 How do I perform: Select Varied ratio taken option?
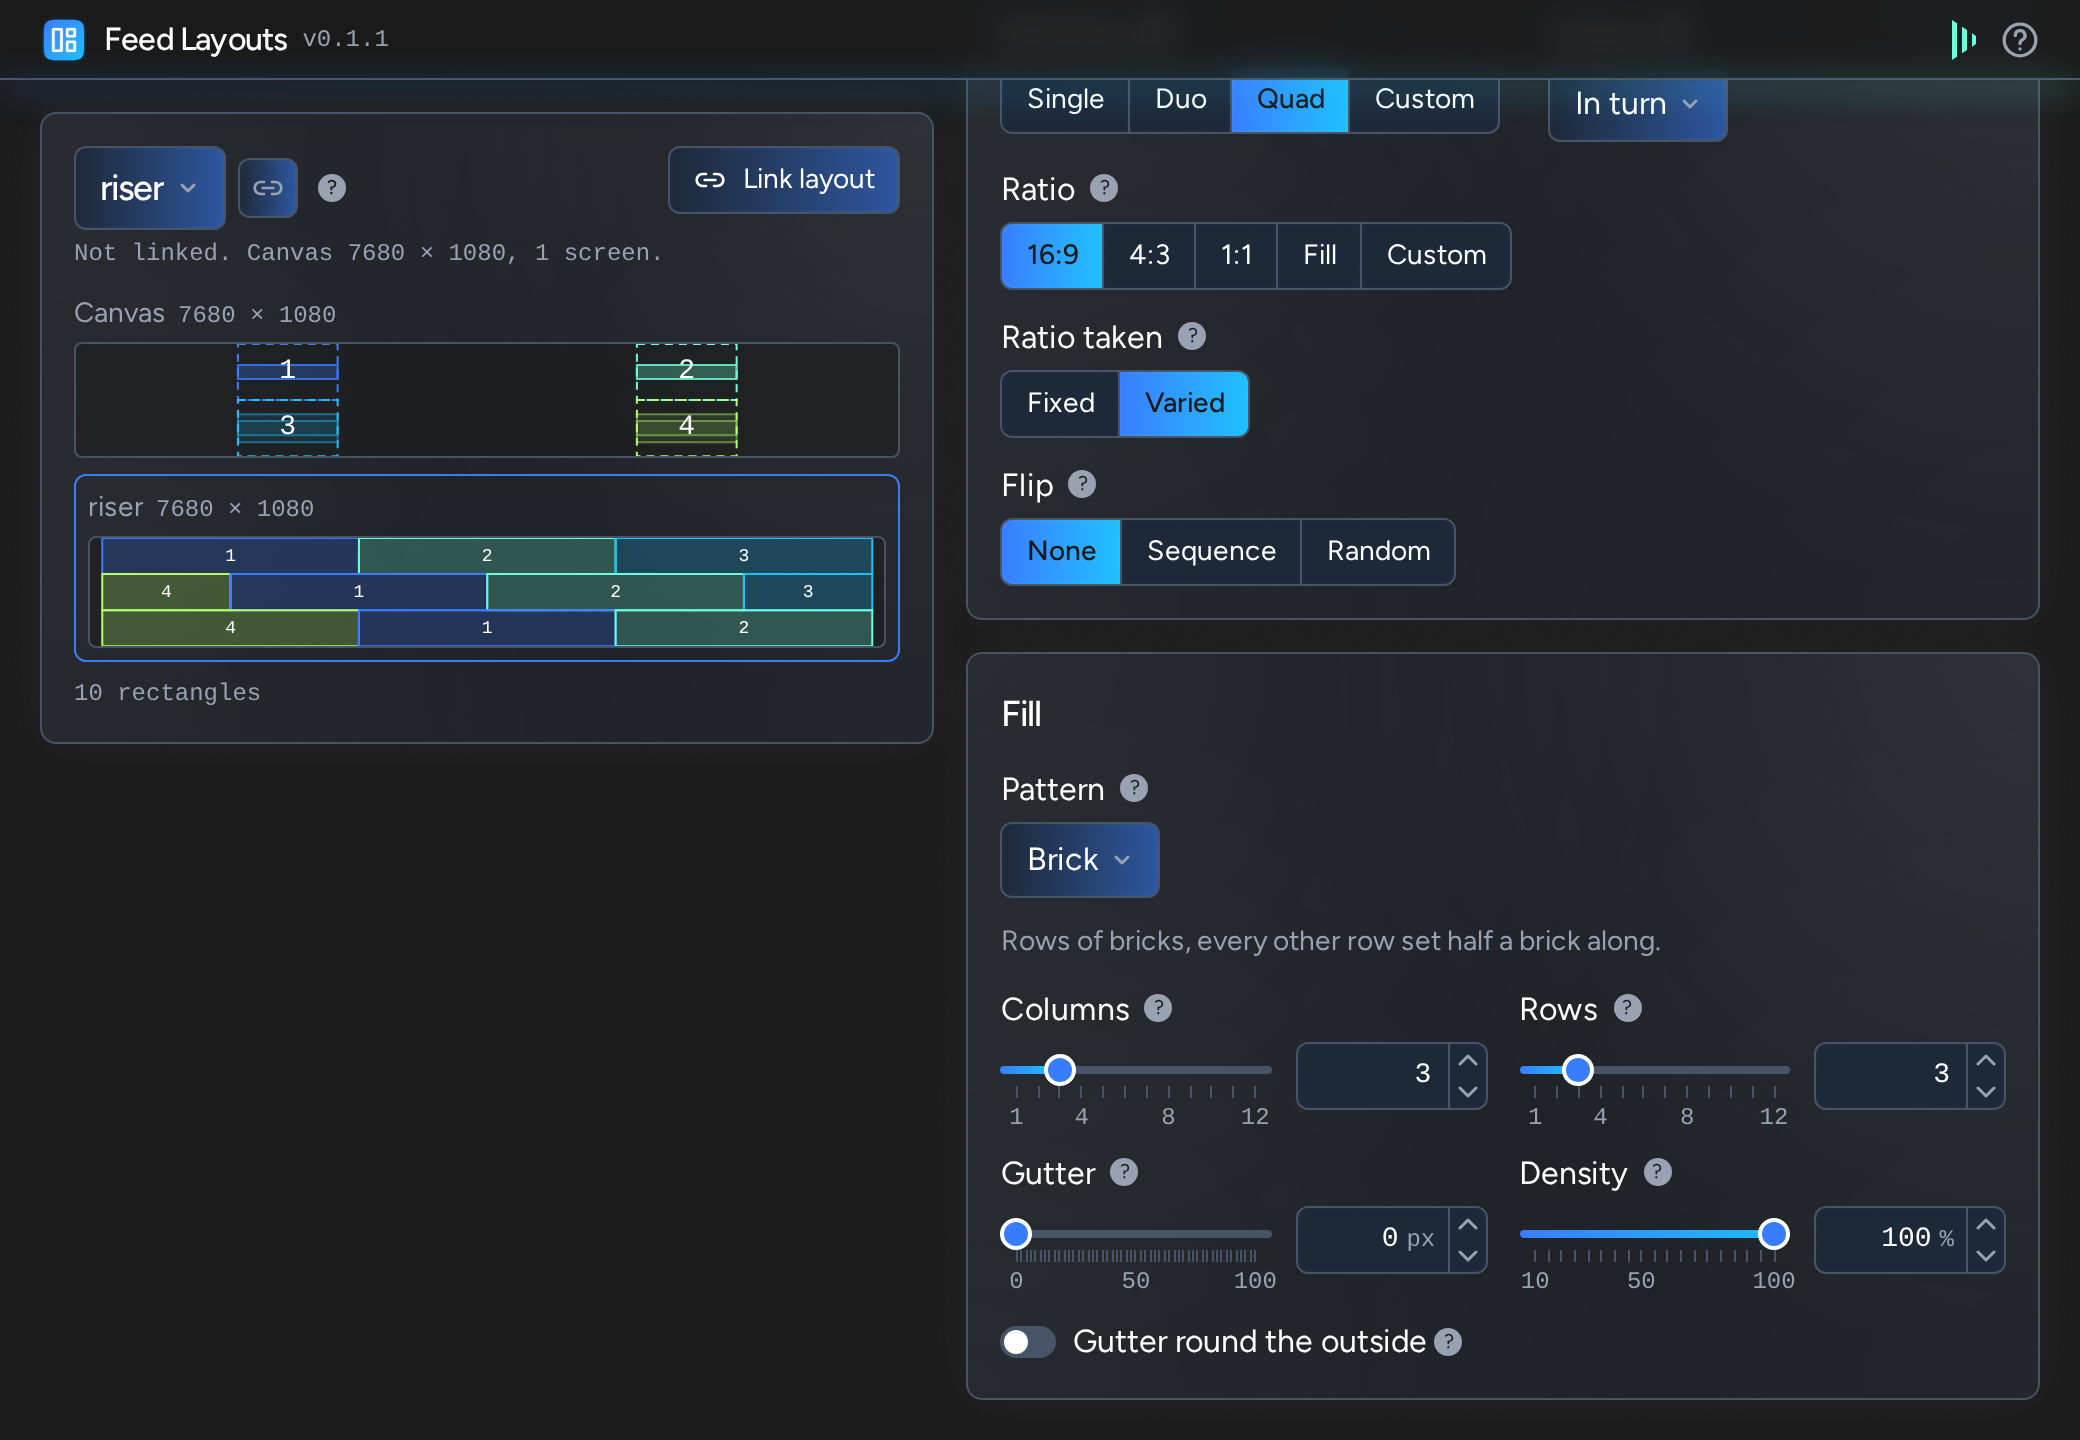[1184, 403]
